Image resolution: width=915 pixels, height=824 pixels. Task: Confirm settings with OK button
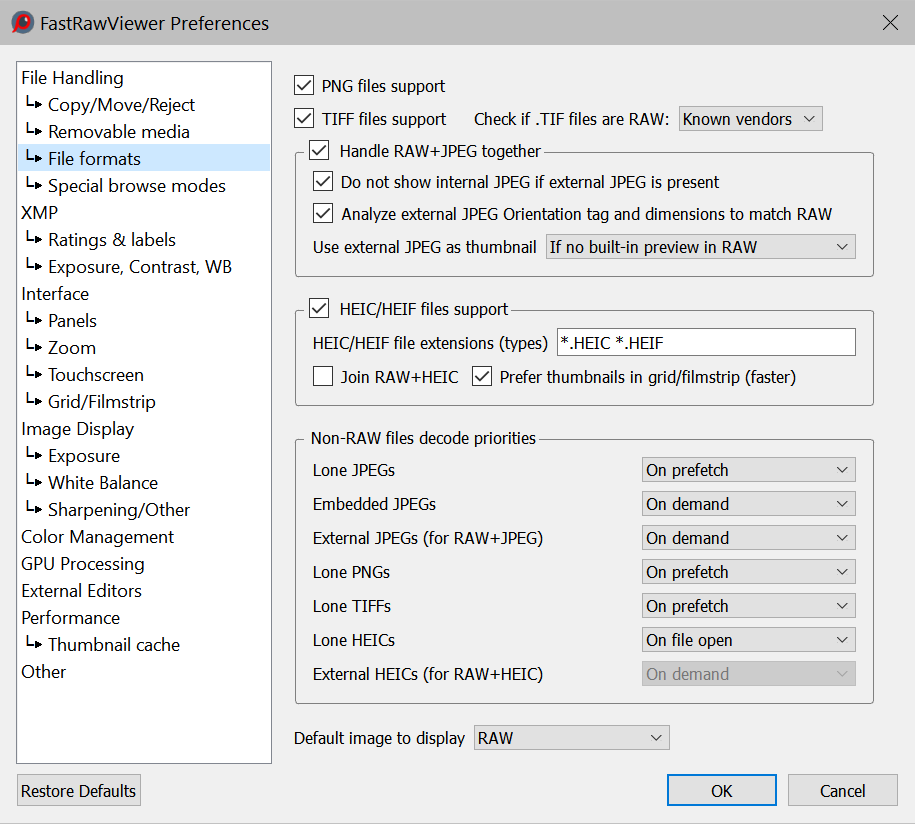click(721, 791)
